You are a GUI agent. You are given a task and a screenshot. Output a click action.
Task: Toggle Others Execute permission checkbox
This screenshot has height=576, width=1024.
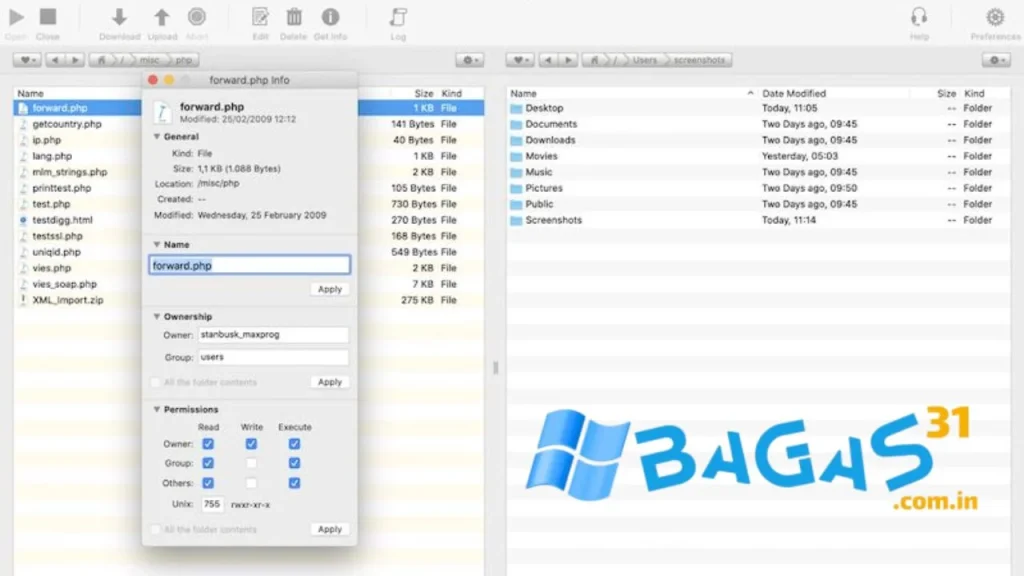tap(295, 483)
